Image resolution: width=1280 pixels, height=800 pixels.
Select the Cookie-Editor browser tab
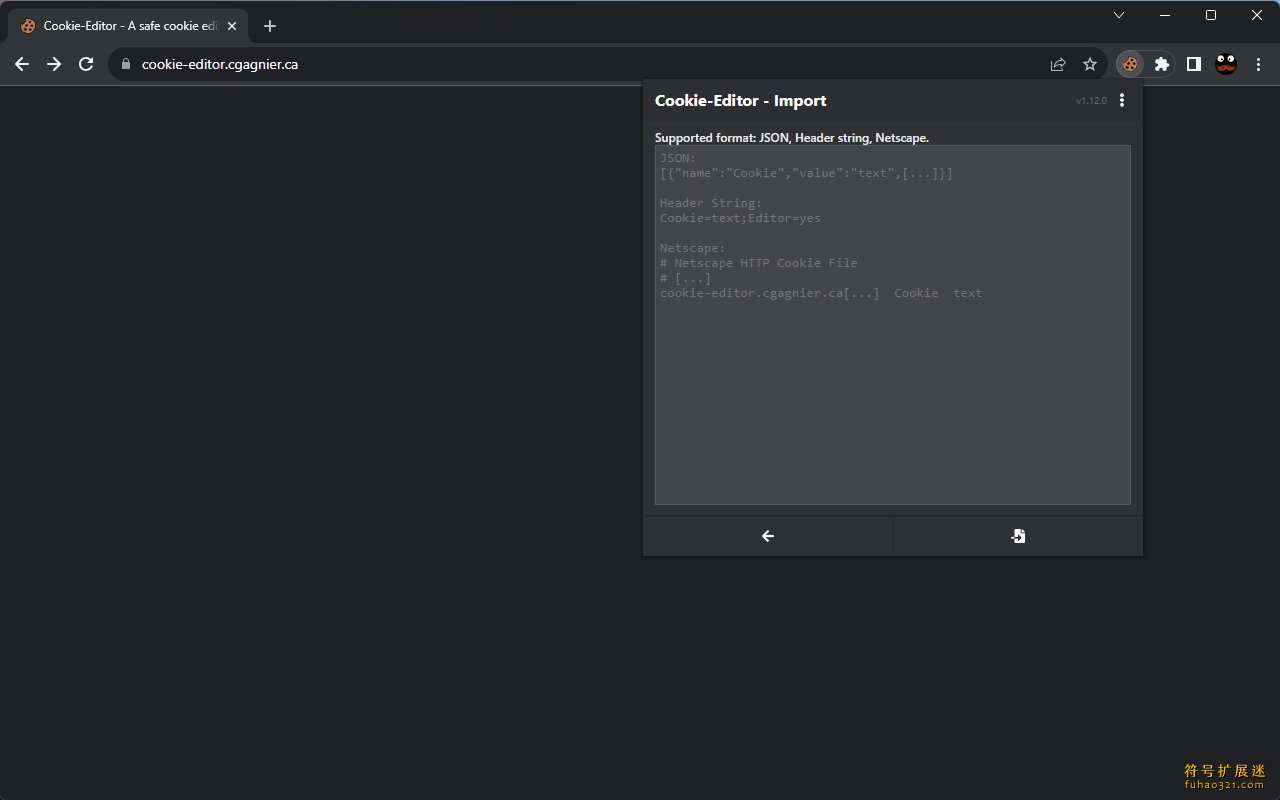(x=128, y=26)
